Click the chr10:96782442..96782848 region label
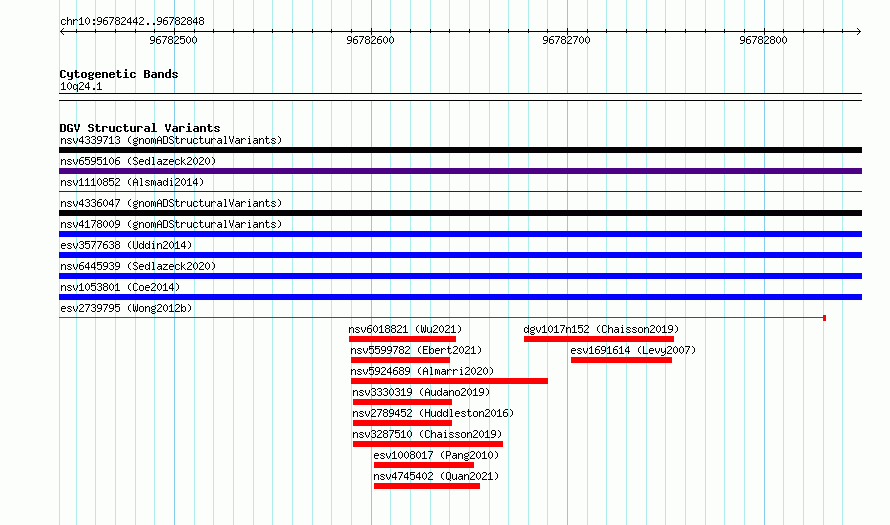 pyautogui.click(x=132, y=22)
